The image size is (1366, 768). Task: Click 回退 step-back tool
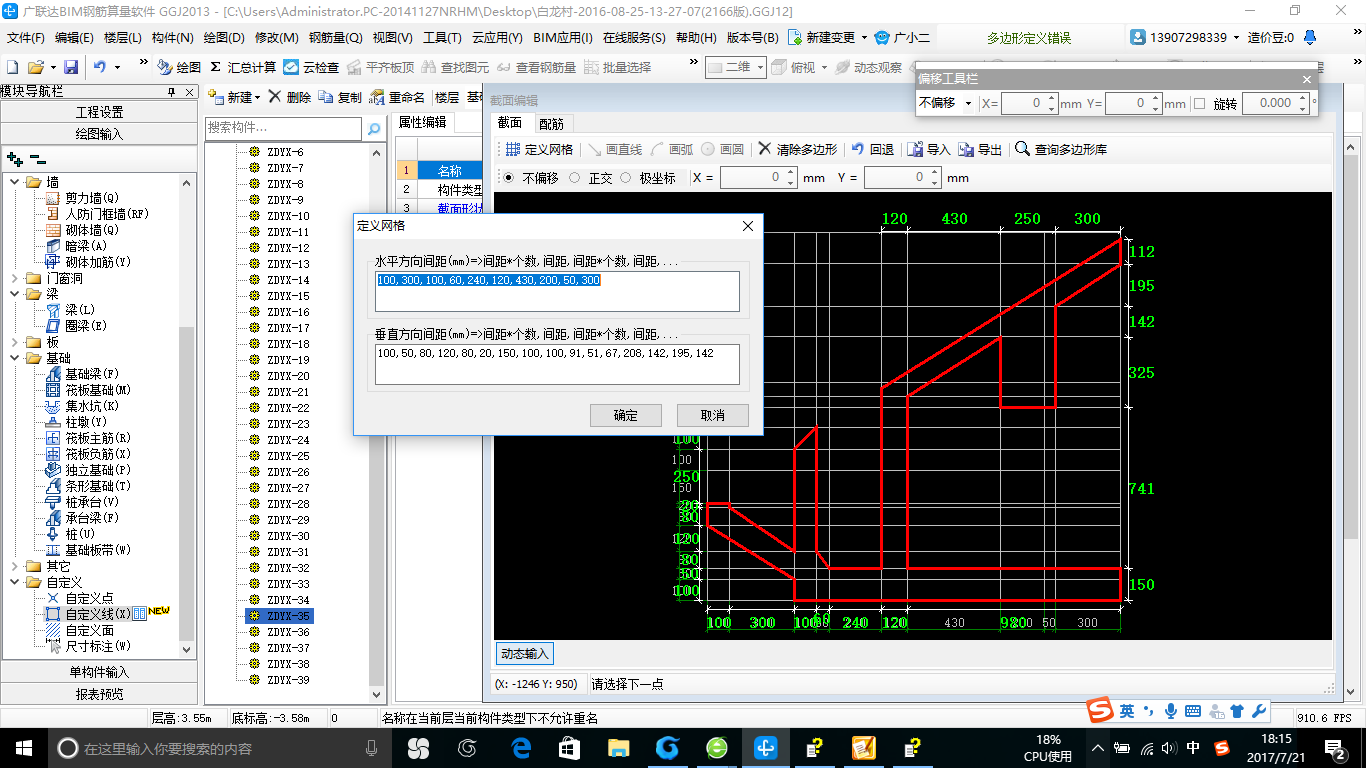(x=872, y=149)
